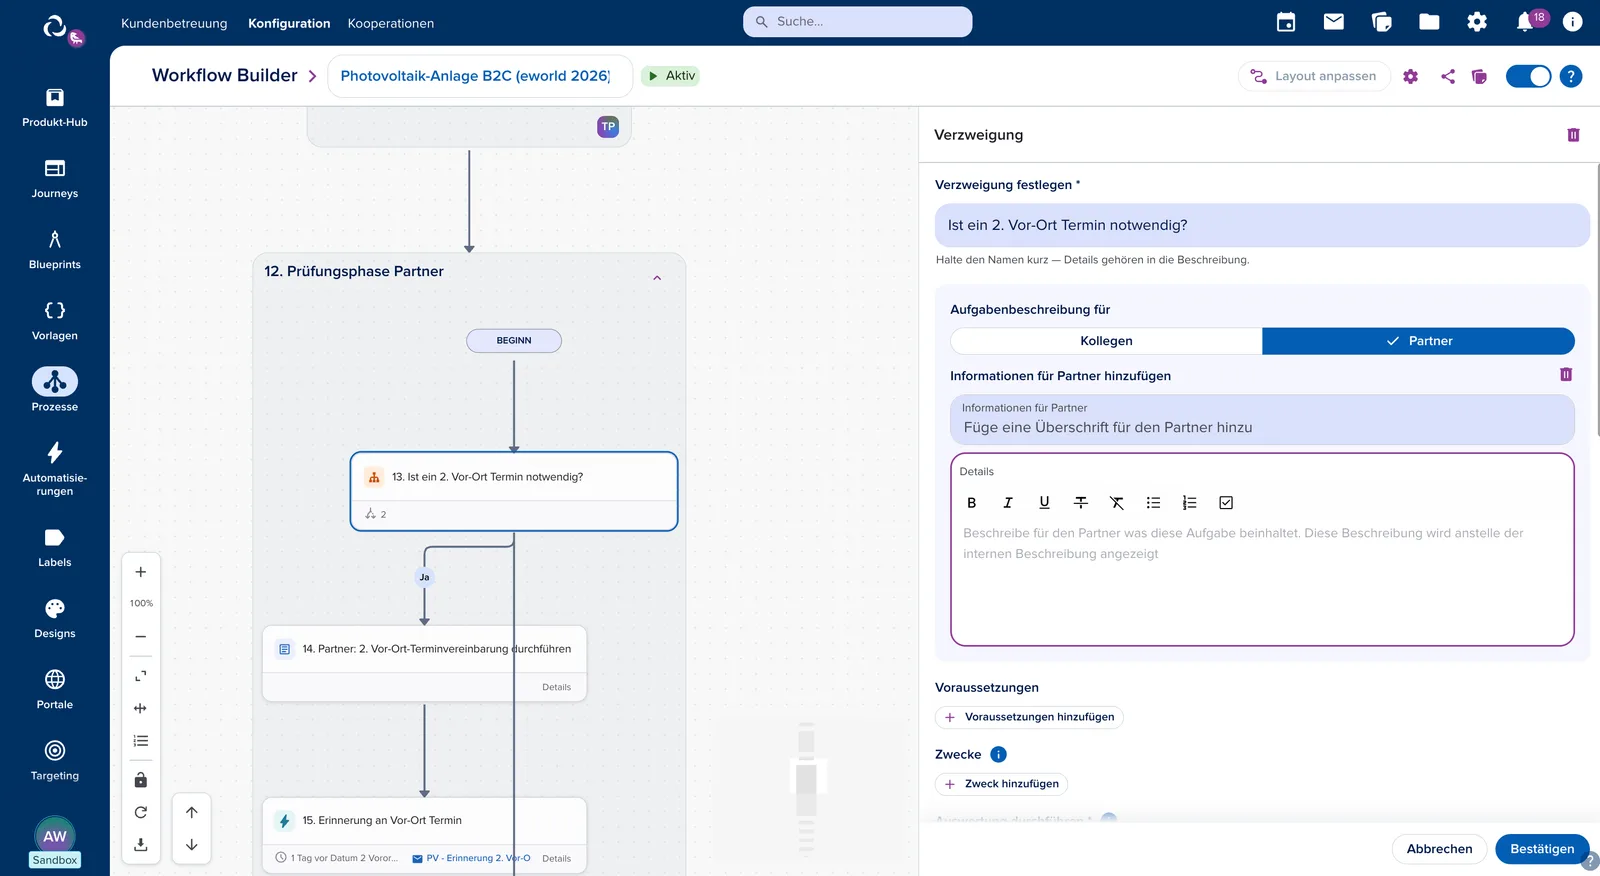Open the calendar icon in top bar
The width and height of the screenshot is (1600, 876).
pos(1286,22)
